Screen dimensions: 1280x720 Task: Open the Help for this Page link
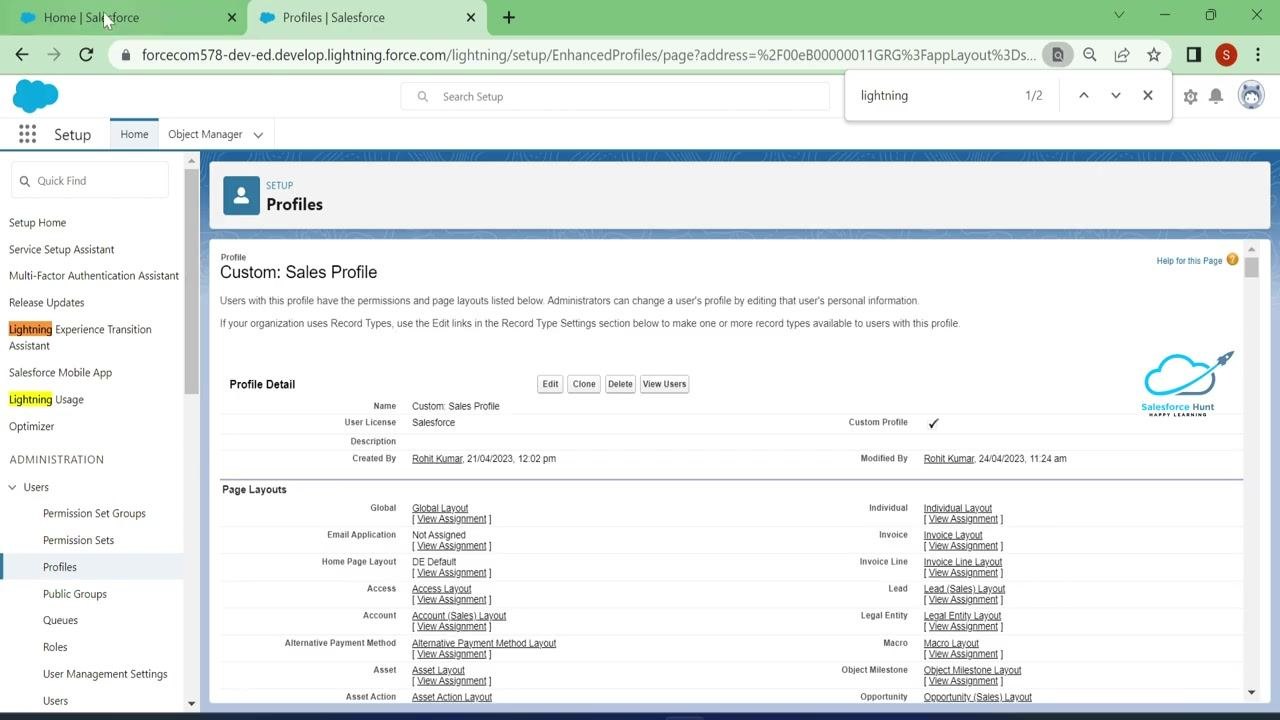tap(1189, 261)
